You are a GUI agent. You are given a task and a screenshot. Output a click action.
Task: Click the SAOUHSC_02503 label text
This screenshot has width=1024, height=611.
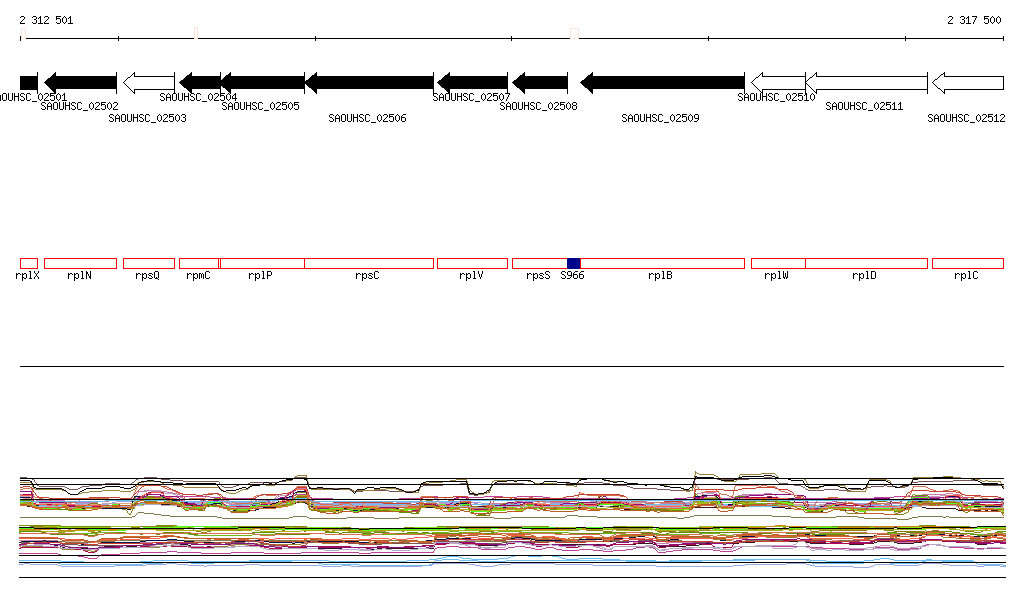[148, 118]
